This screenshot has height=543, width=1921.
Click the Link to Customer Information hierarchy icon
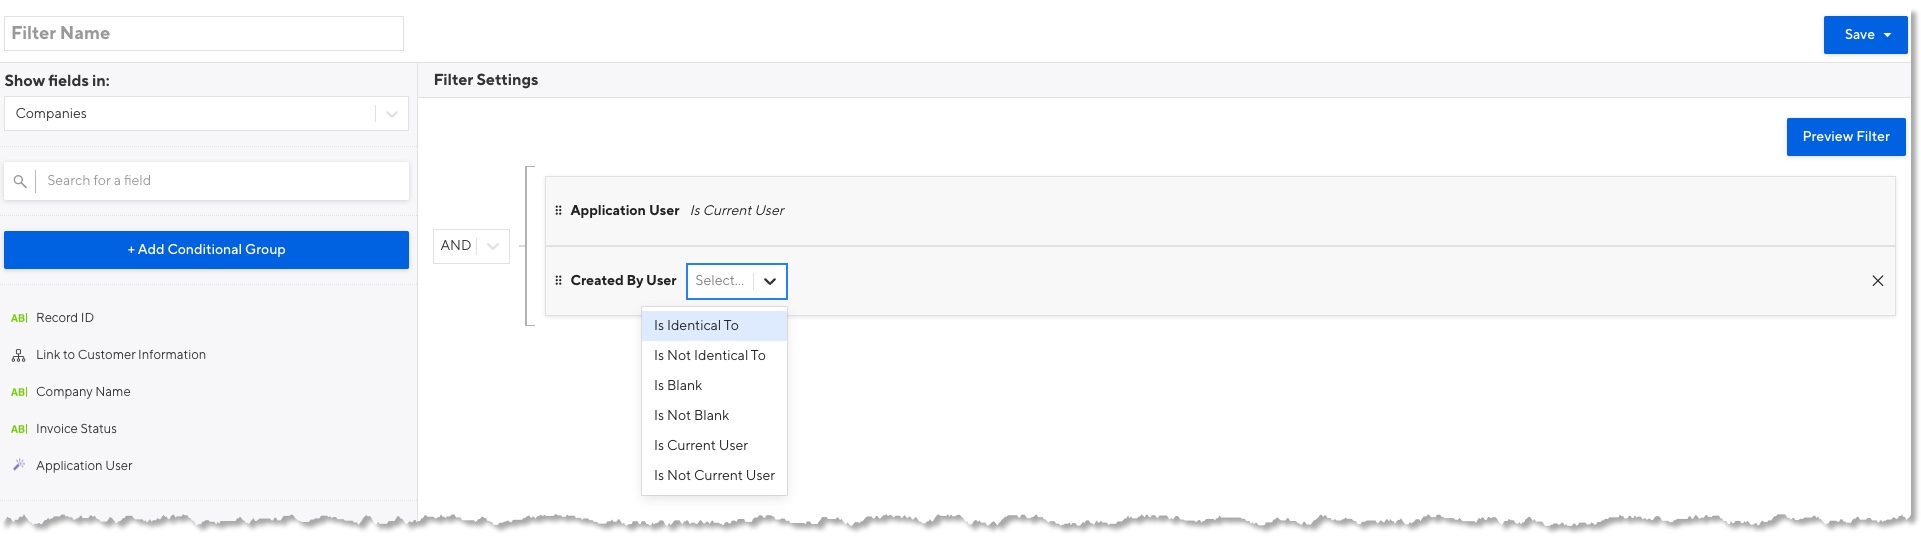pos(19,355)
